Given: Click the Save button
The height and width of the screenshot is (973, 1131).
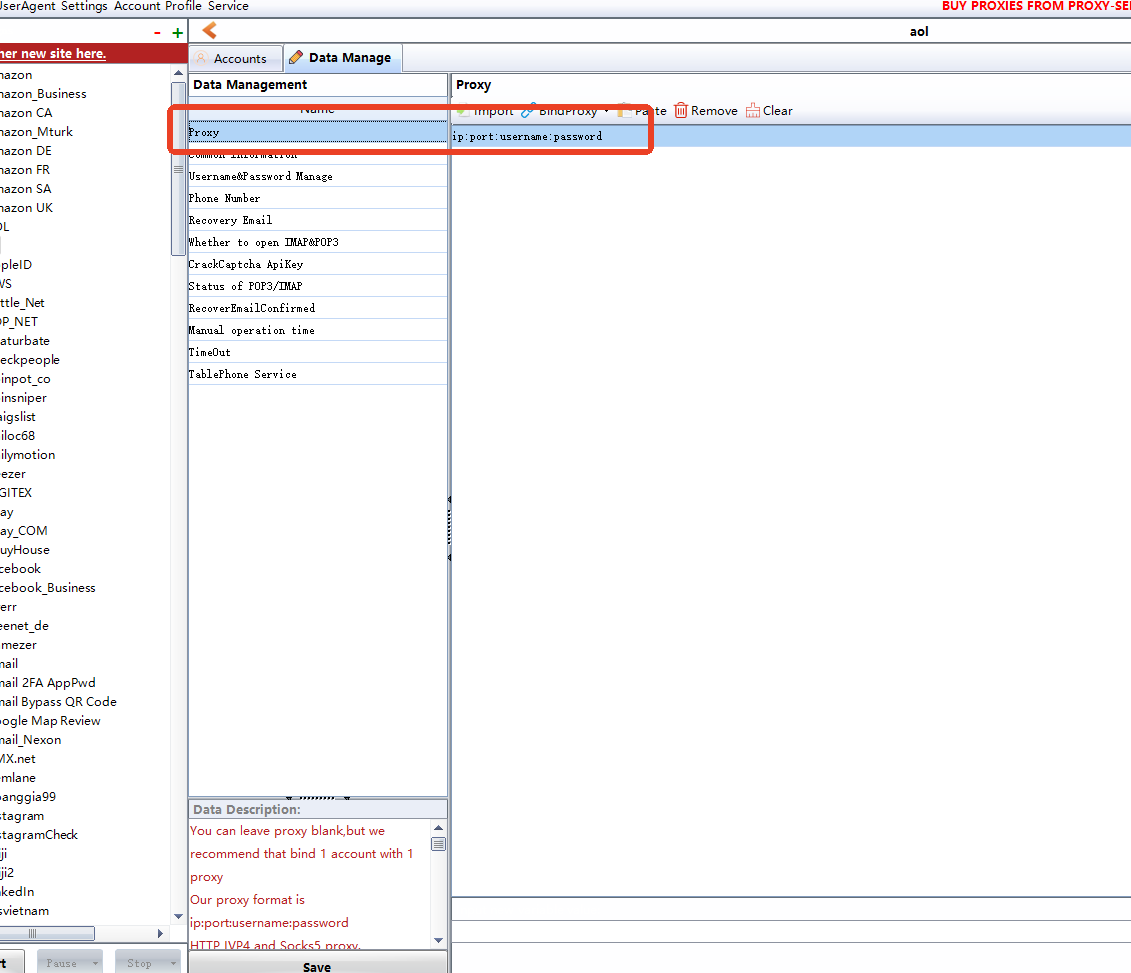Looking at the screenshot, I should coord(317,965).
